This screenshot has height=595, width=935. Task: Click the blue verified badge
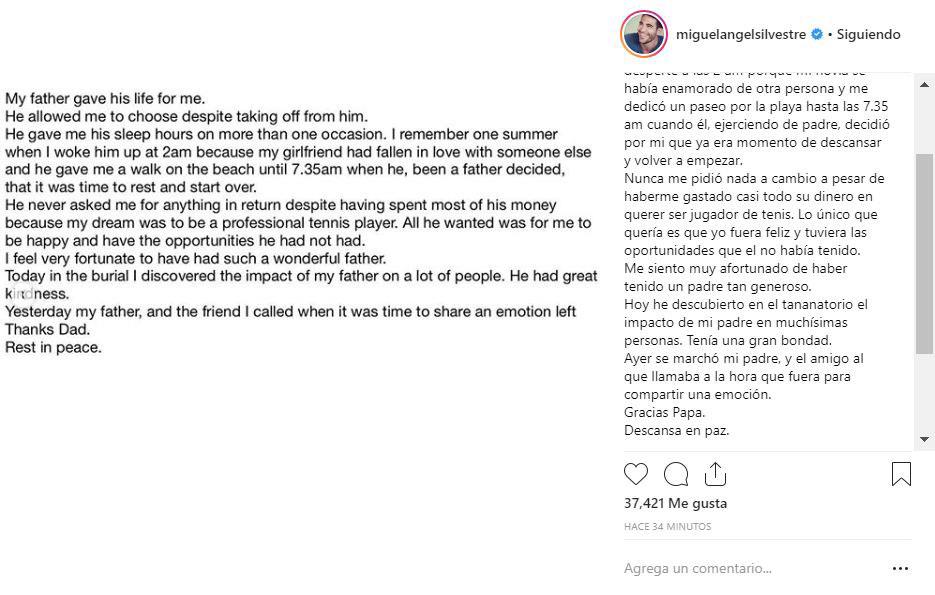coord(816,34)
